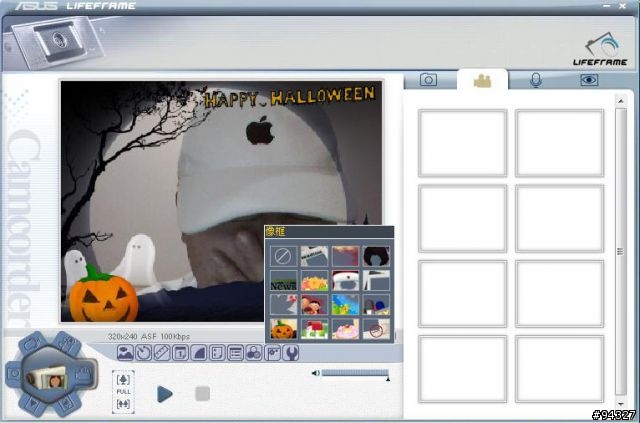Select the timer clock toolbar icon
The height and width of the screenshot is (423, 640).
(x=143, y=352)
